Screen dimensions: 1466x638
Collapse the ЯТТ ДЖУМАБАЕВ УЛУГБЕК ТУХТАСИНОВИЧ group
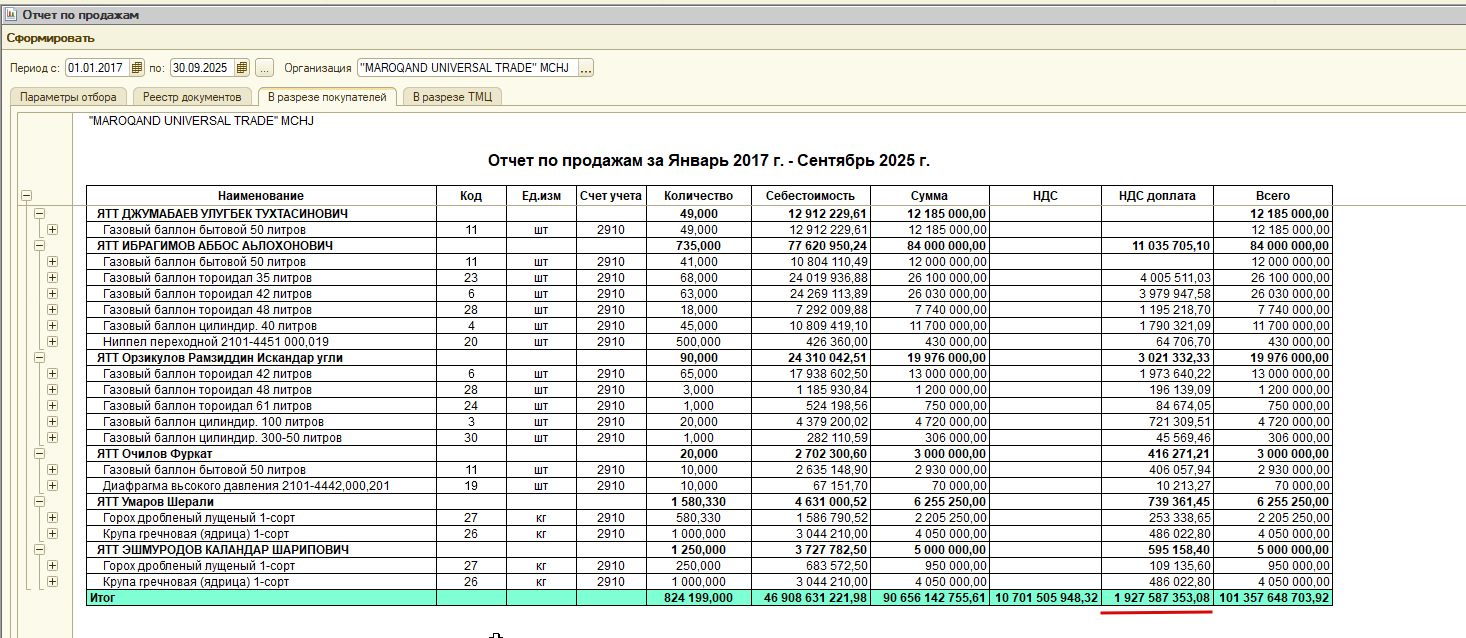point(40,214)
